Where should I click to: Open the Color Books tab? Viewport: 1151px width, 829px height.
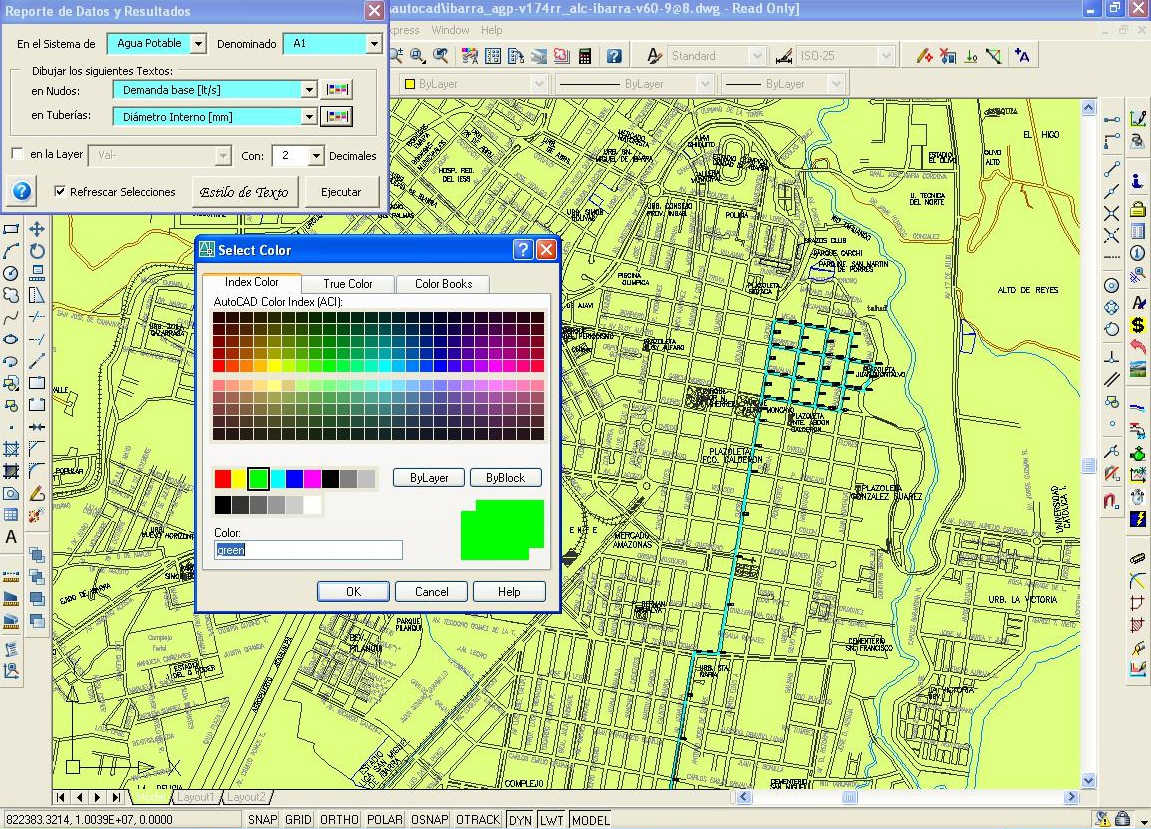click(x=443, y=284)
